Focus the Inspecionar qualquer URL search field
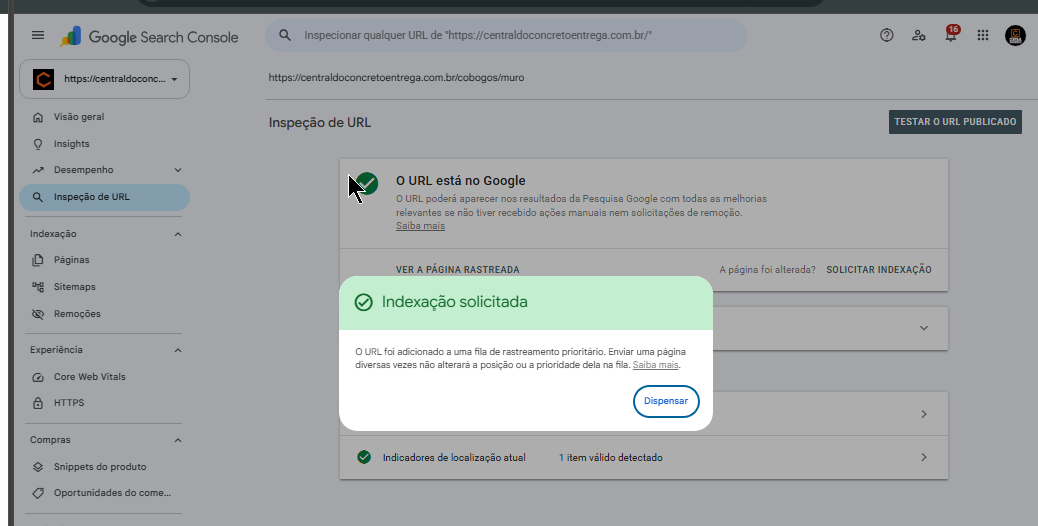The height and width of the screenshot is (526, 1038). point(506,36)
